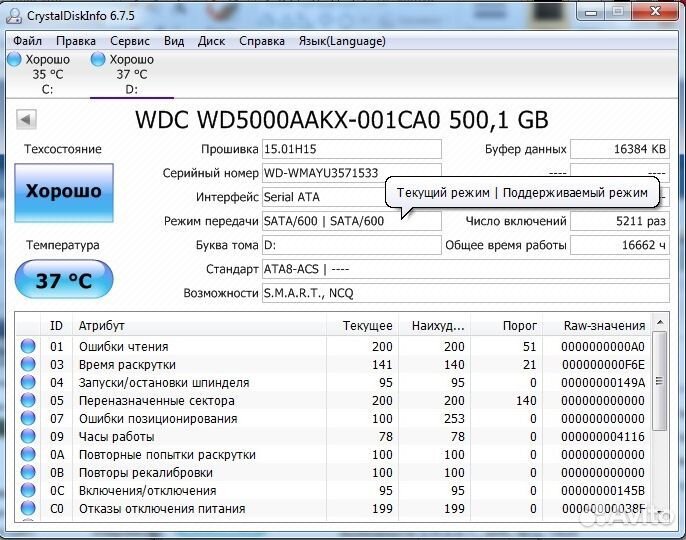Screen dimensions: 686x540
Task: Click status circle for attribute 03 Время раскрутки
Action: pyautogui.click(x=28, y=364)
